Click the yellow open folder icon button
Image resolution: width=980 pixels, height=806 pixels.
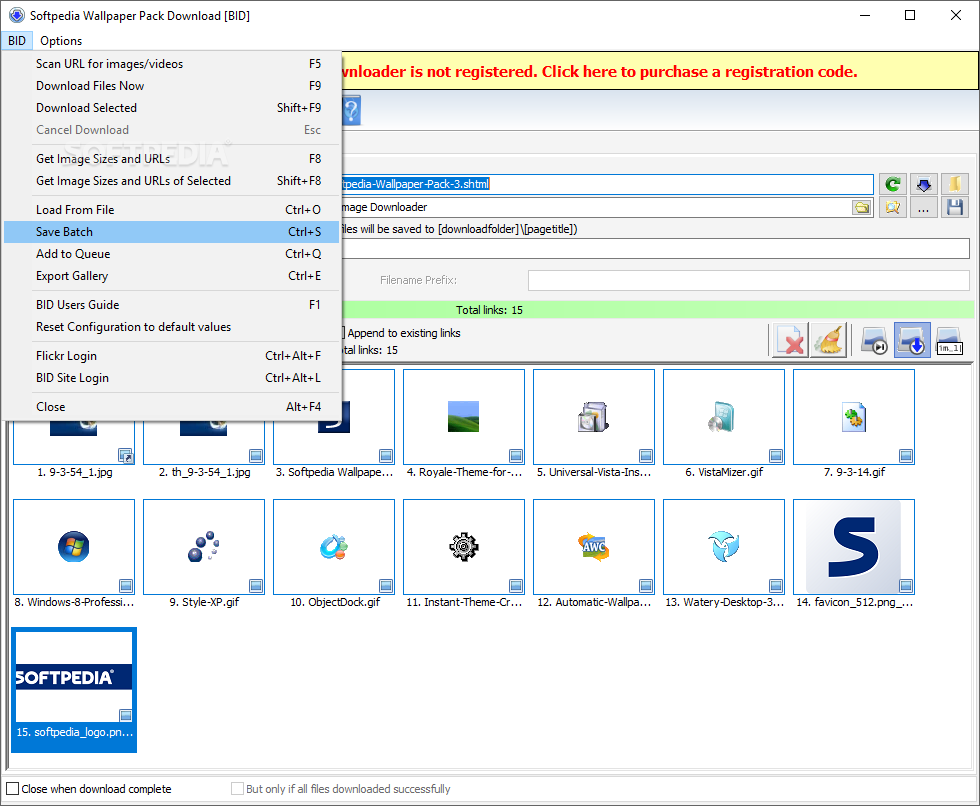click(x=955, y=184)
